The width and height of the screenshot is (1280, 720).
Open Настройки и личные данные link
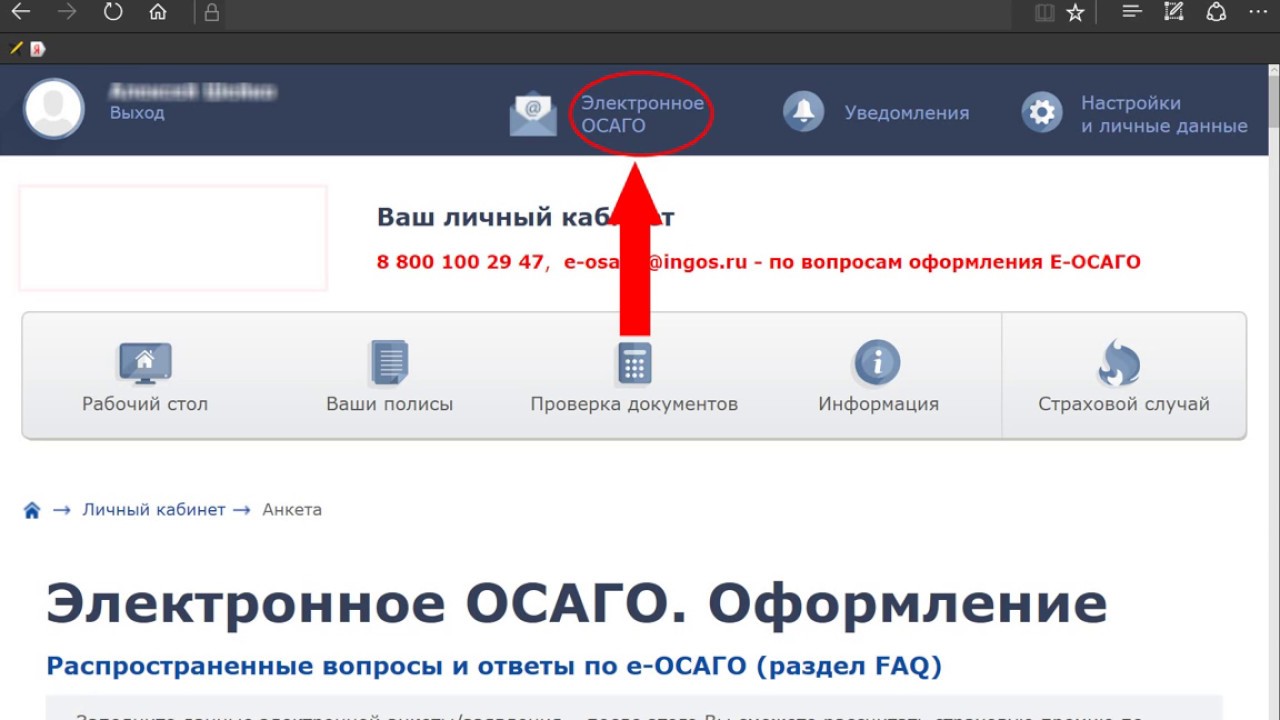[1164, 114]
